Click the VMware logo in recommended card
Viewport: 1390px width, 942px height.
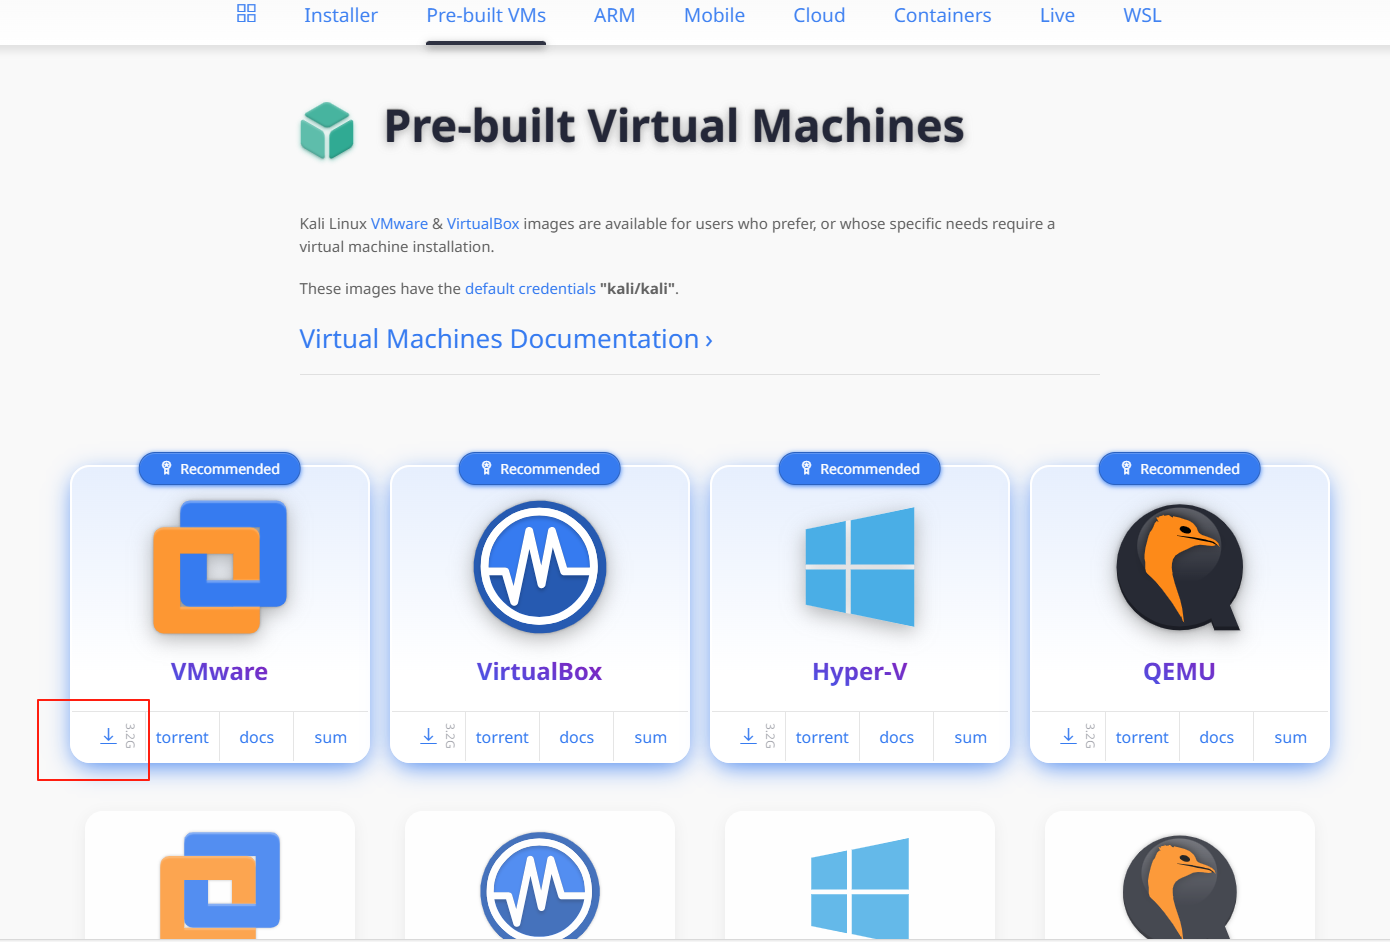tap(220, 567)
